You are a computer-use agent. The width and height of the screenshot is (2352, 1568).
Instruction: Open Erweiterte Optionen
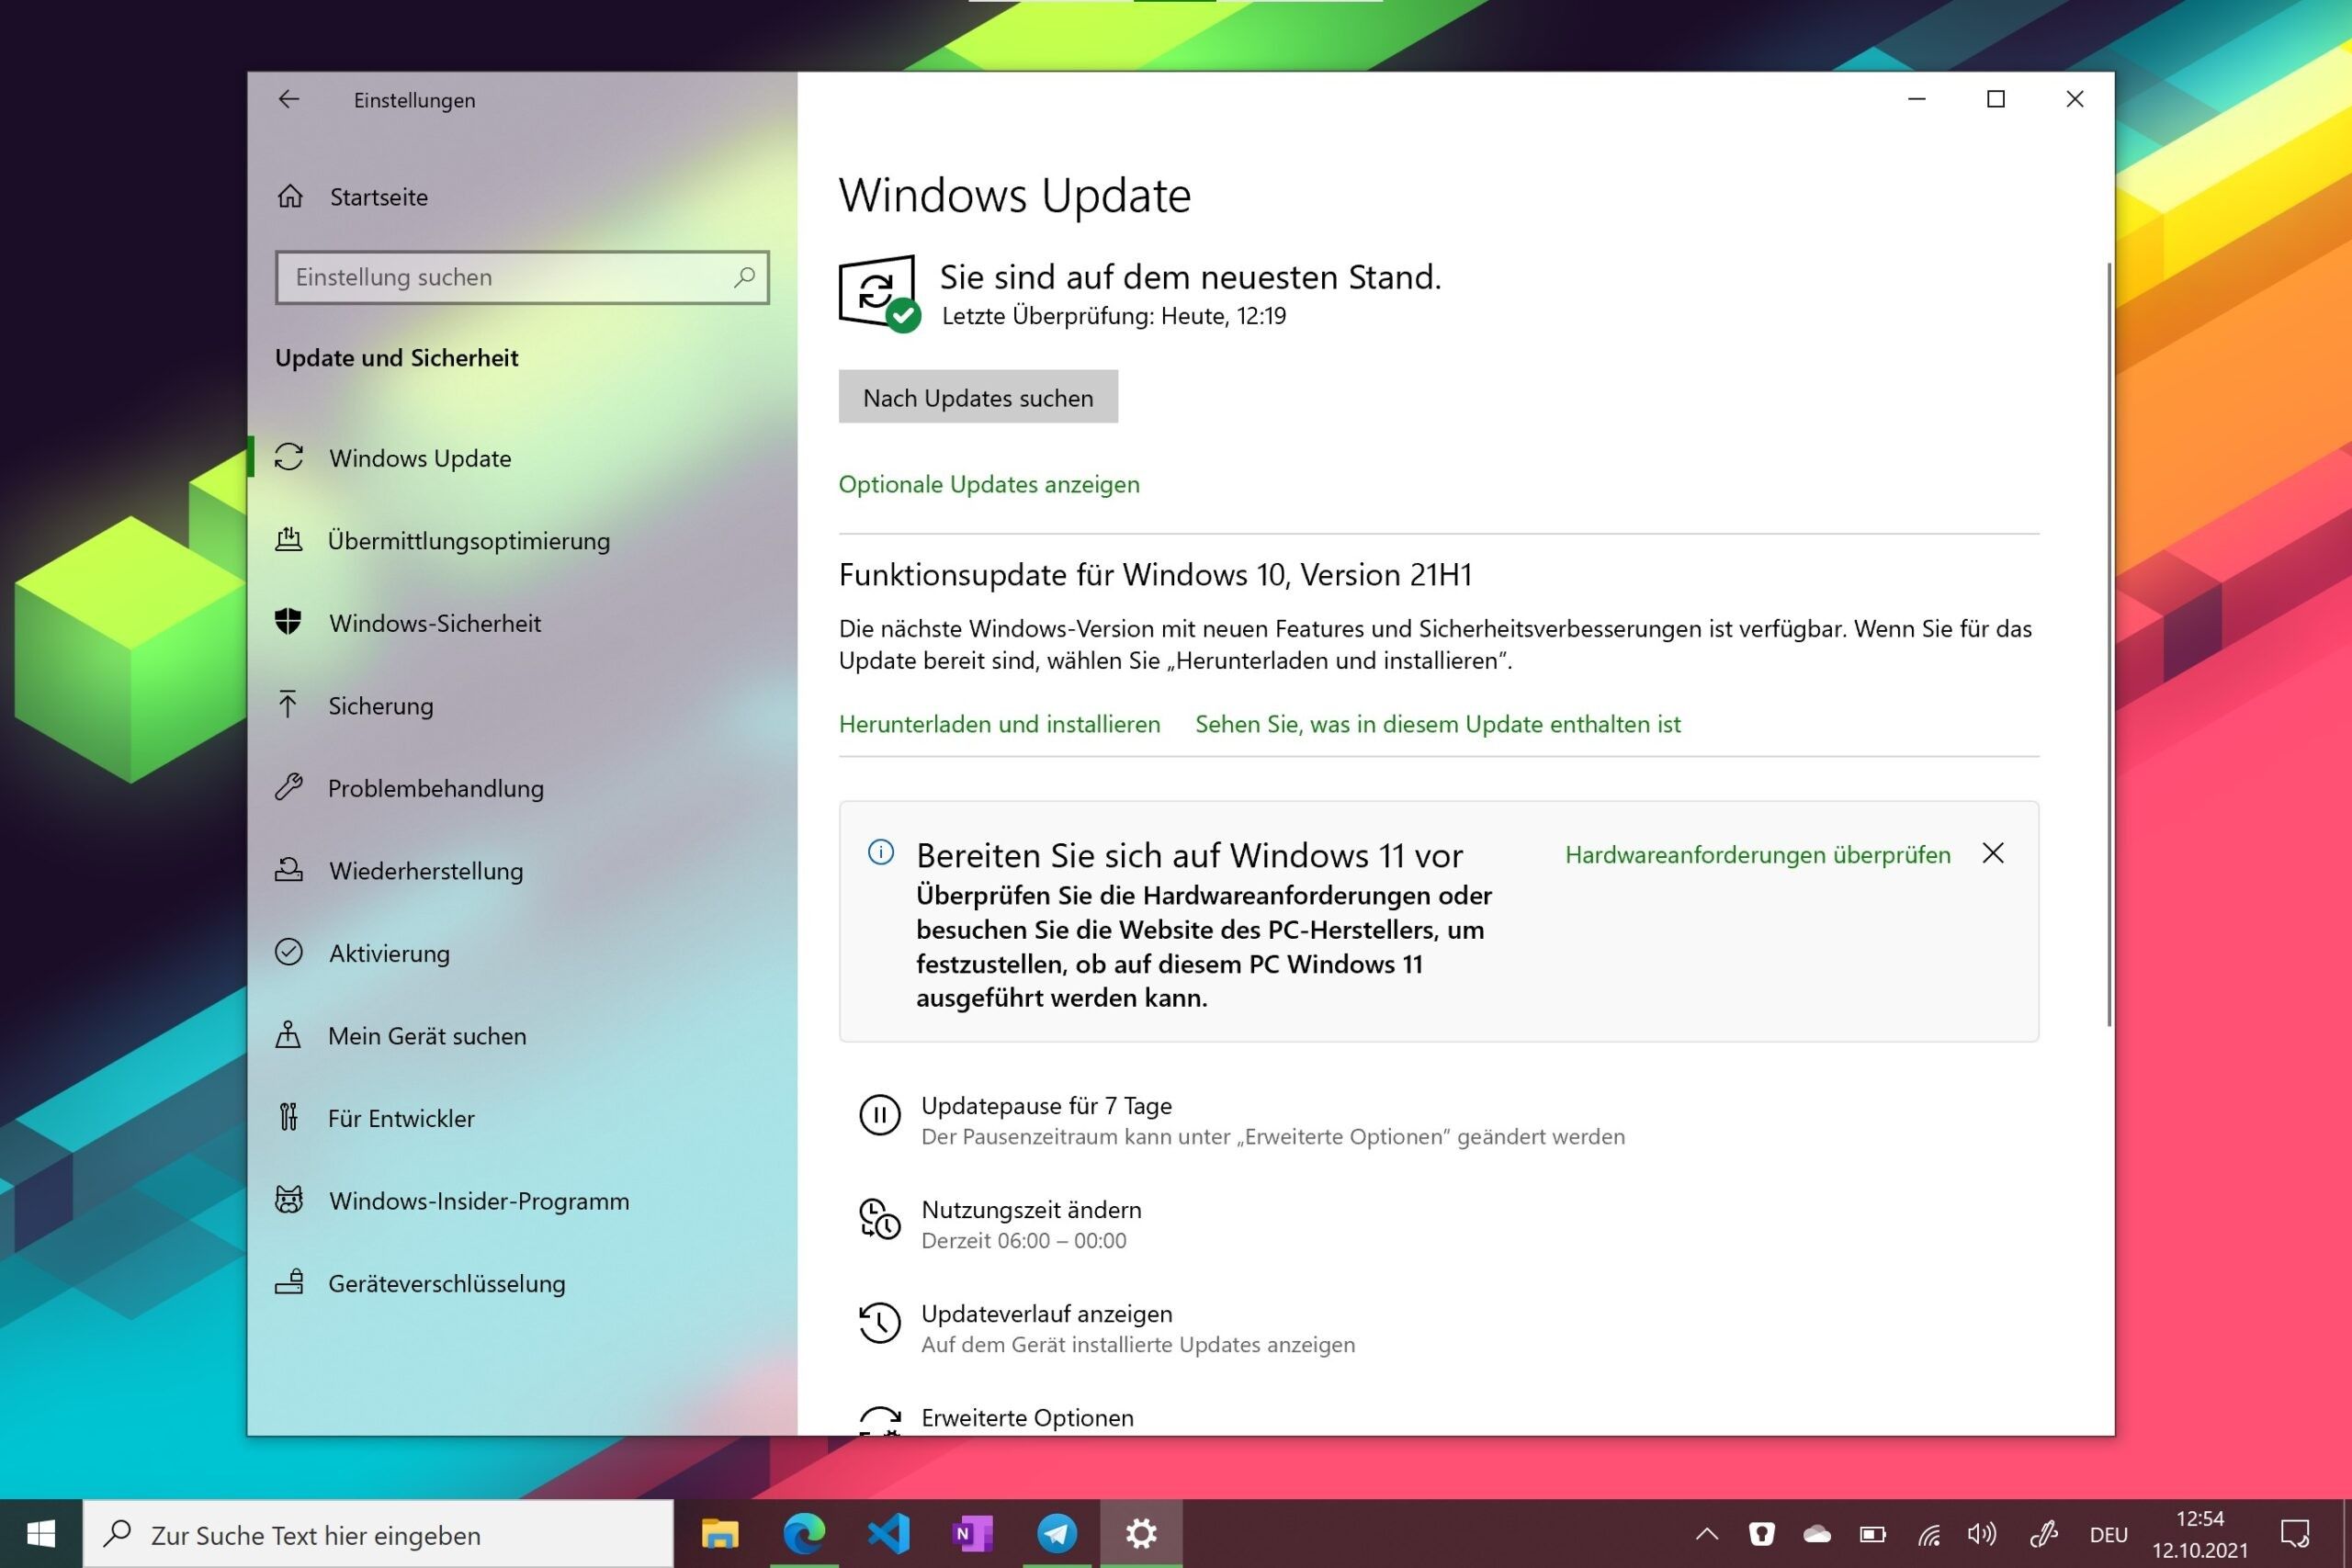[1027, 1417]
